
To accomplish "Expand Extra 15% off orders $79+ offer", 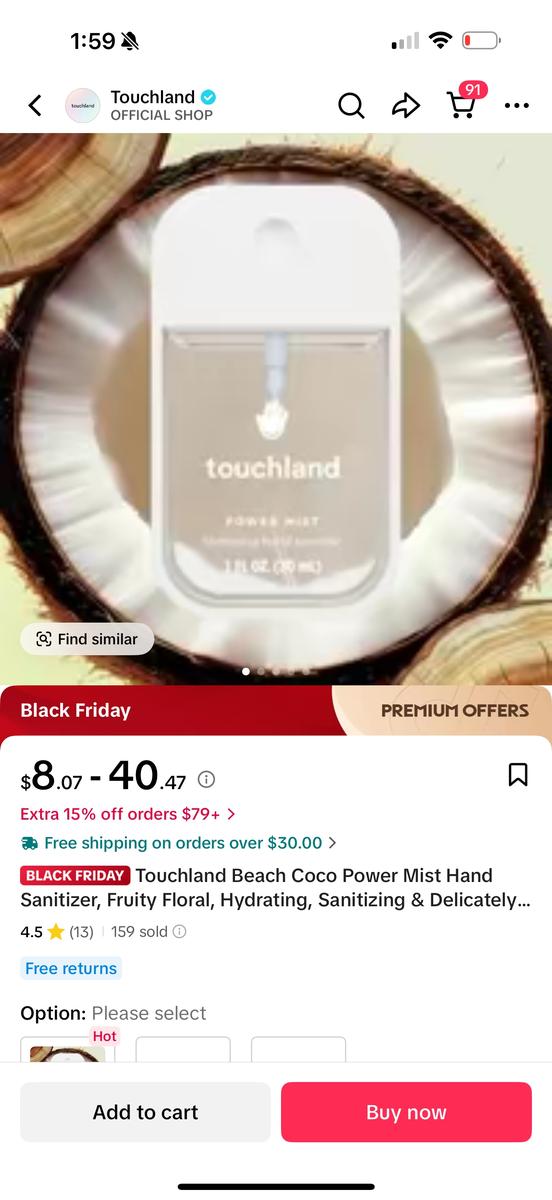I will (x=128, y=814).
